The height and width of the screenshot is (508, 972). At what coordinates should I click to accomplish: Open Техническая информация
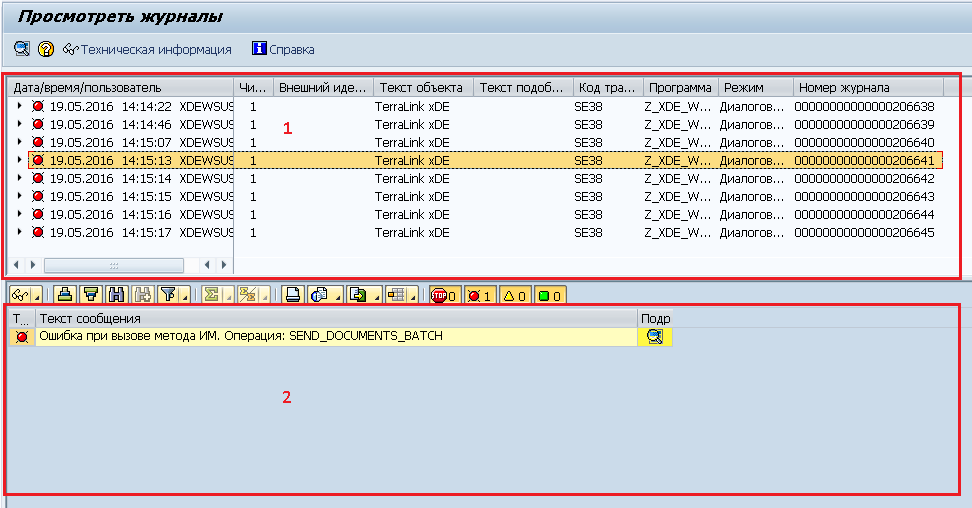click(x=147, y=49)
